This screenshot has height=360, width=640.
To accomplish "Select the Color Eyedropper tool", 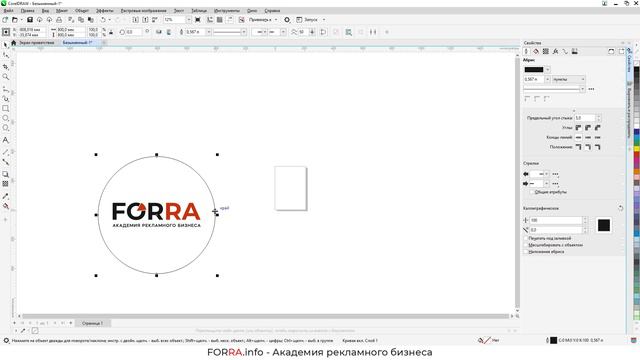I will [6, 196].
